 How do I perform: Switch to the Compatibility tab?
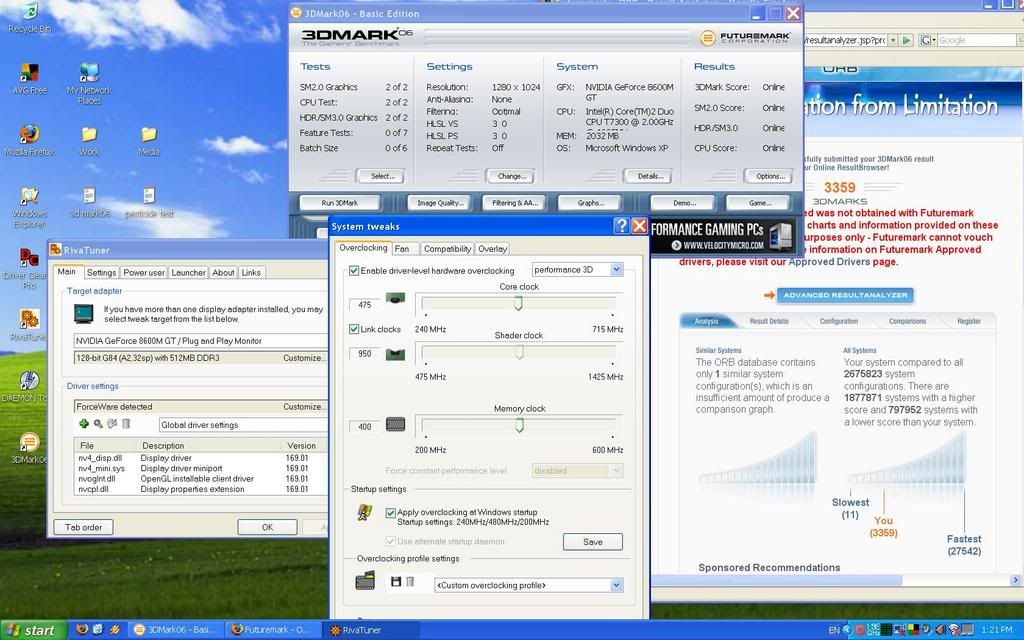(x=447, y=249)
